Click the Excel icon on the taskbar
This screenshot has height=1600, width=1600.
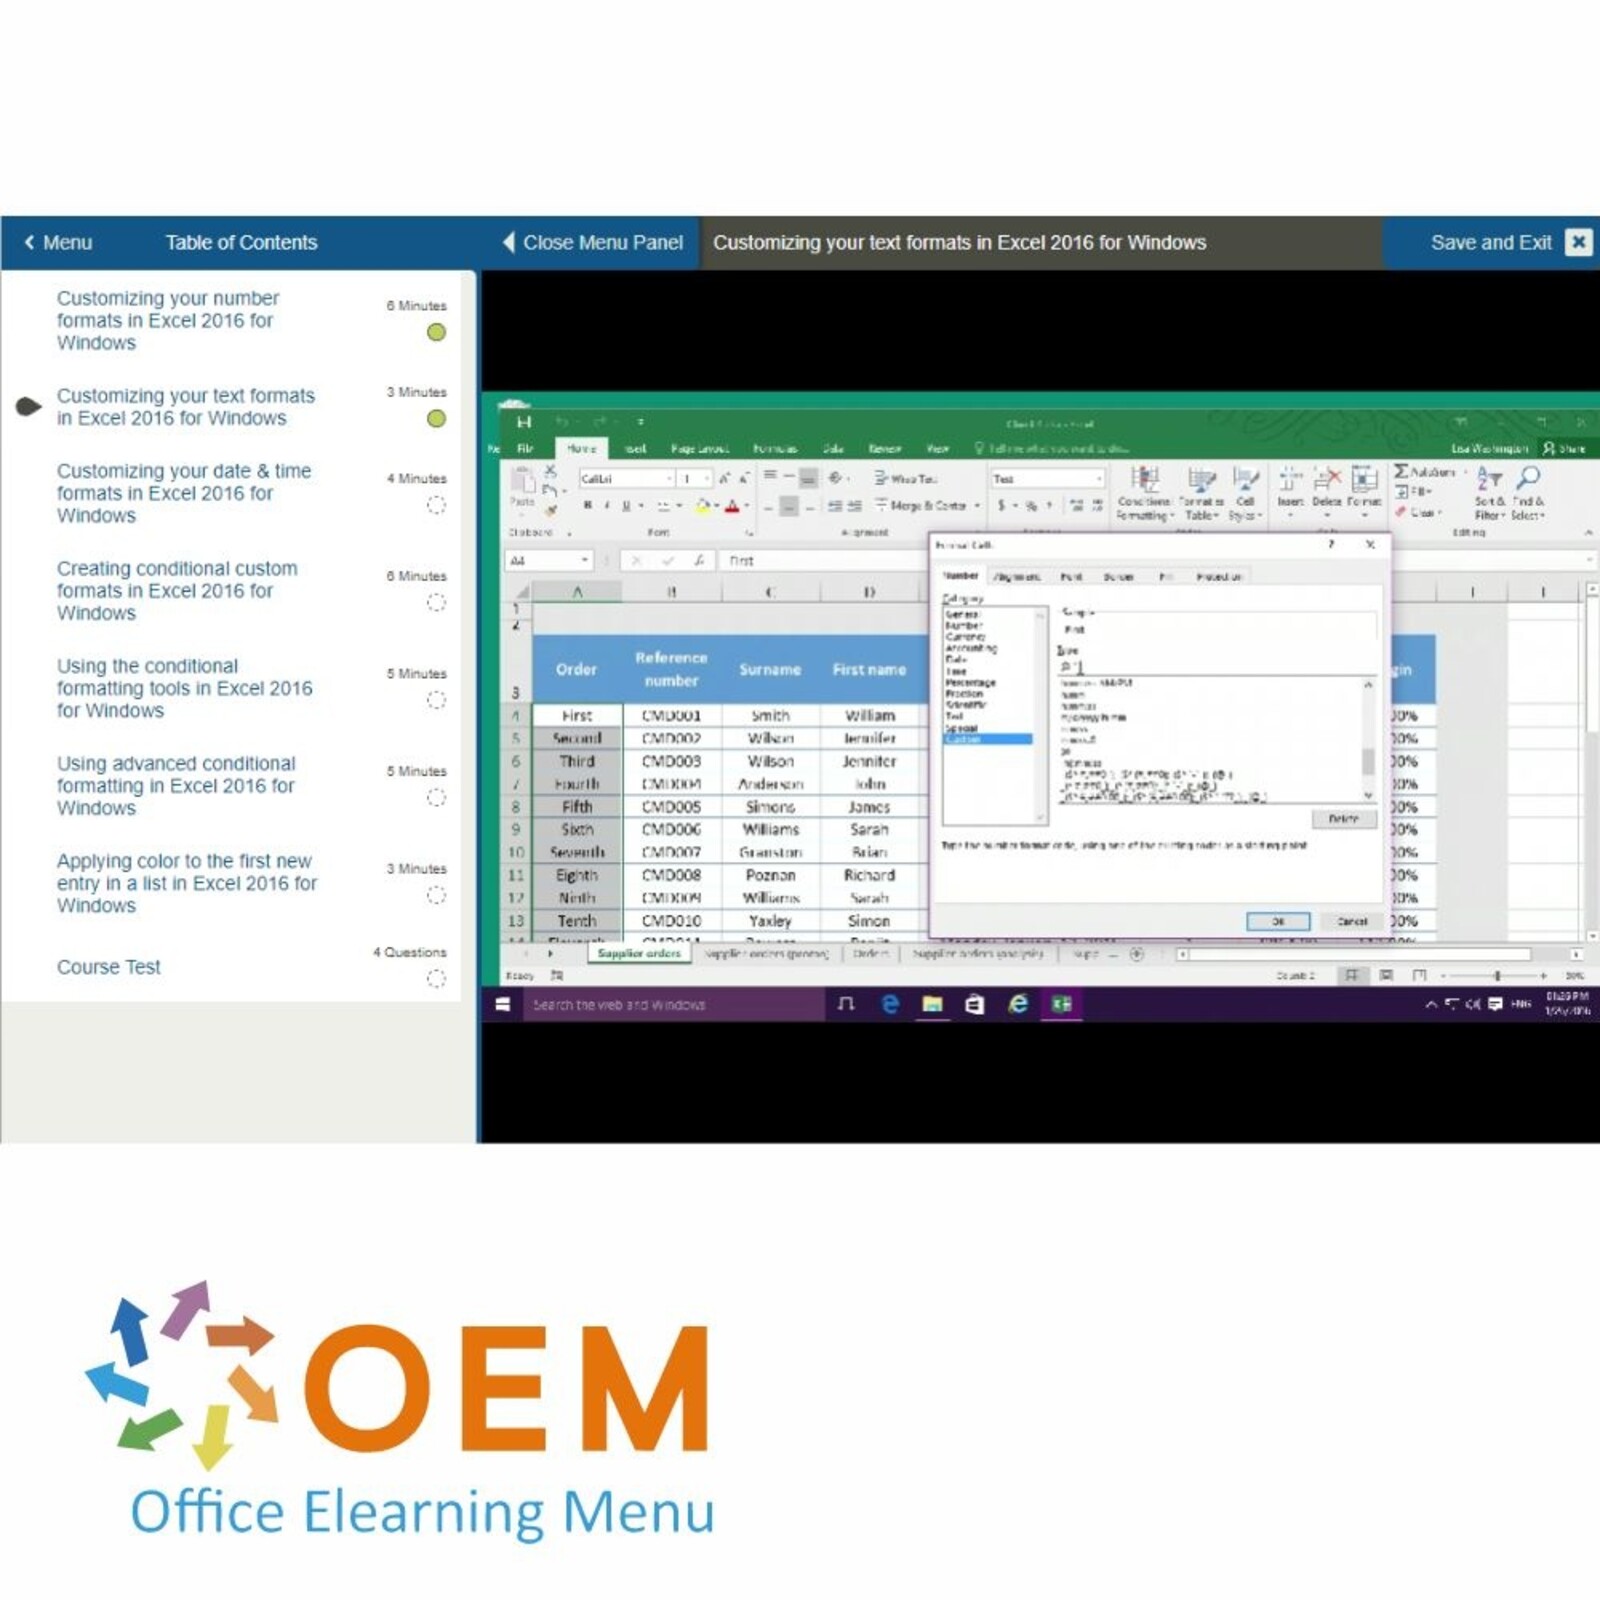[1061, 1004]
